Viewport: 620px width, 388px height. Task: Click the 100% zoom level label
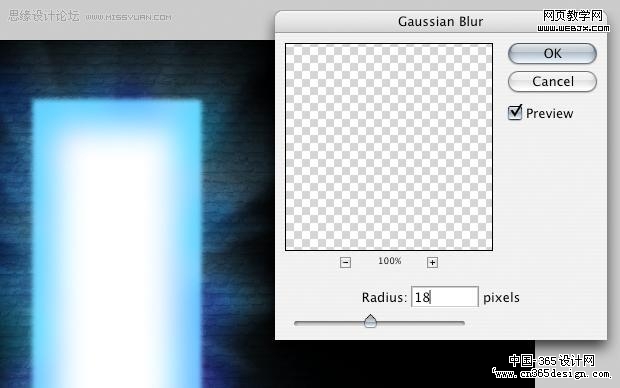[389, 261]
